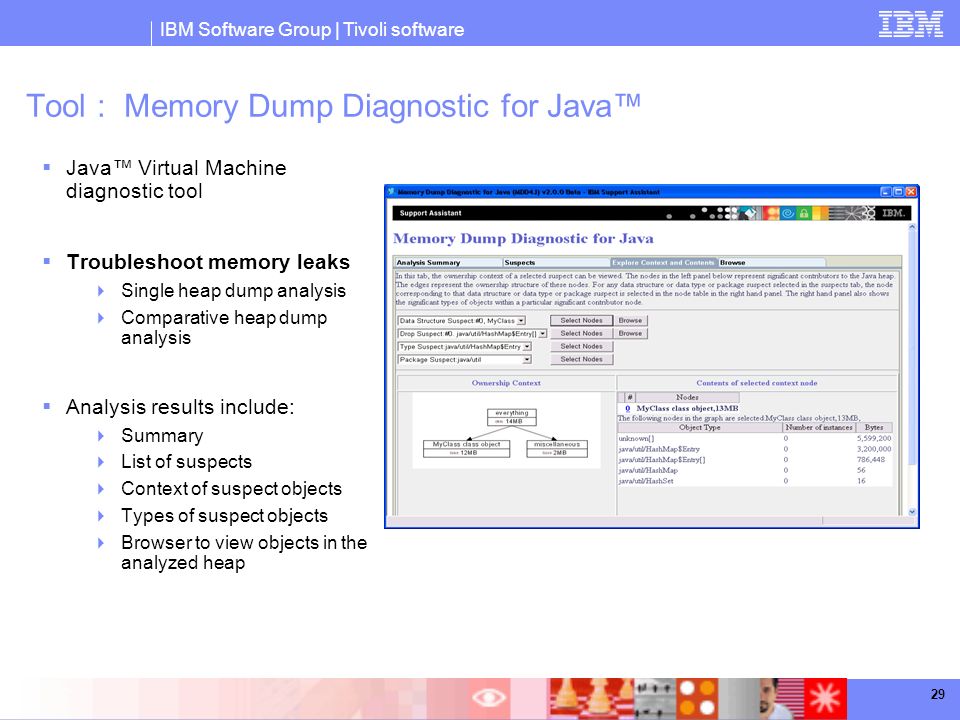Click the chess pieces image in footer
The image size is (960, 720).
(591, 699)
